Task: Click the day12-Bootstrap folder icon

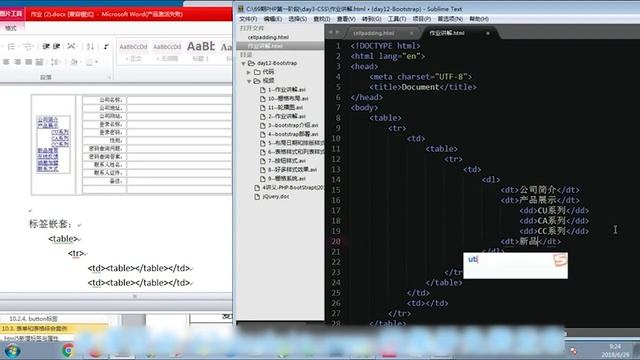Action: coord(251,63)
